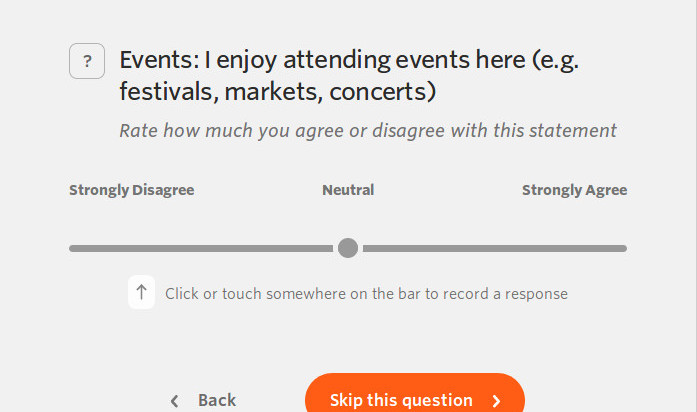
Task: Click the Strongly Agree label
Action: 574,190
